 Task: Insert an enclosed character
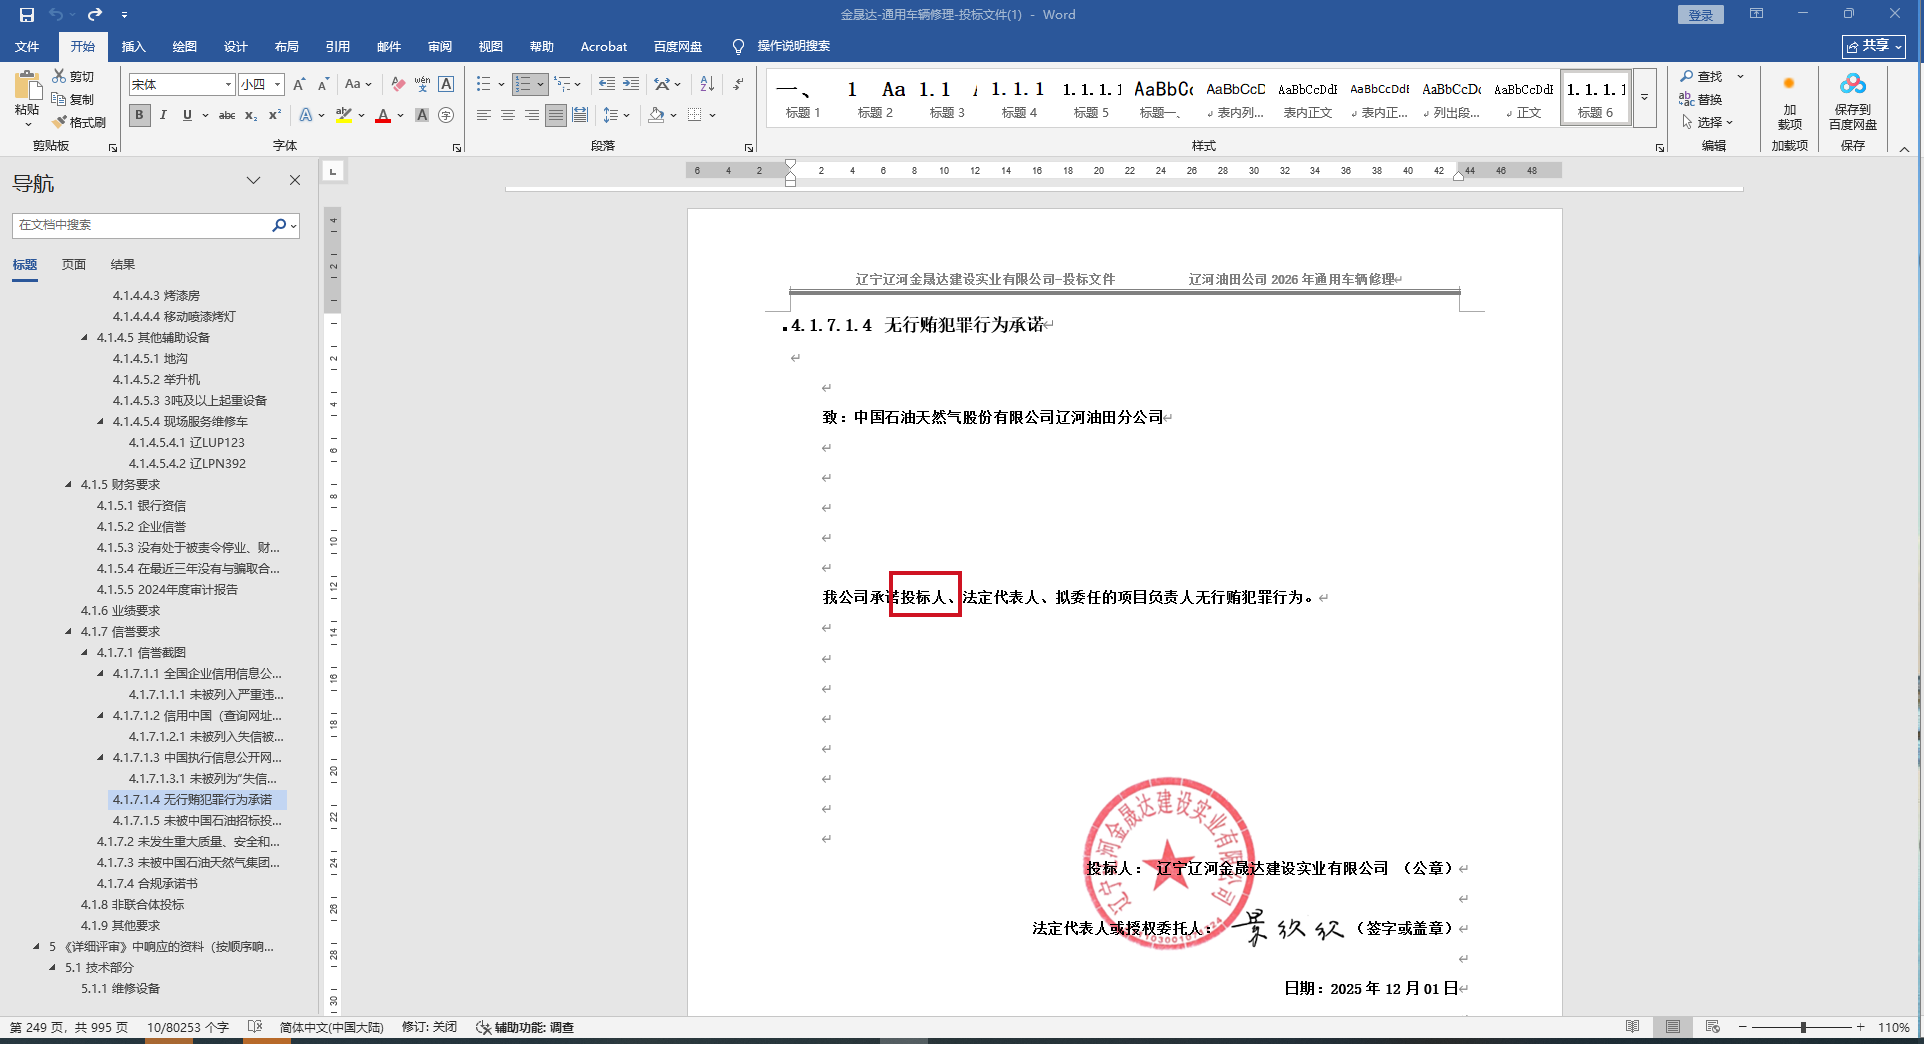[446, 115]
